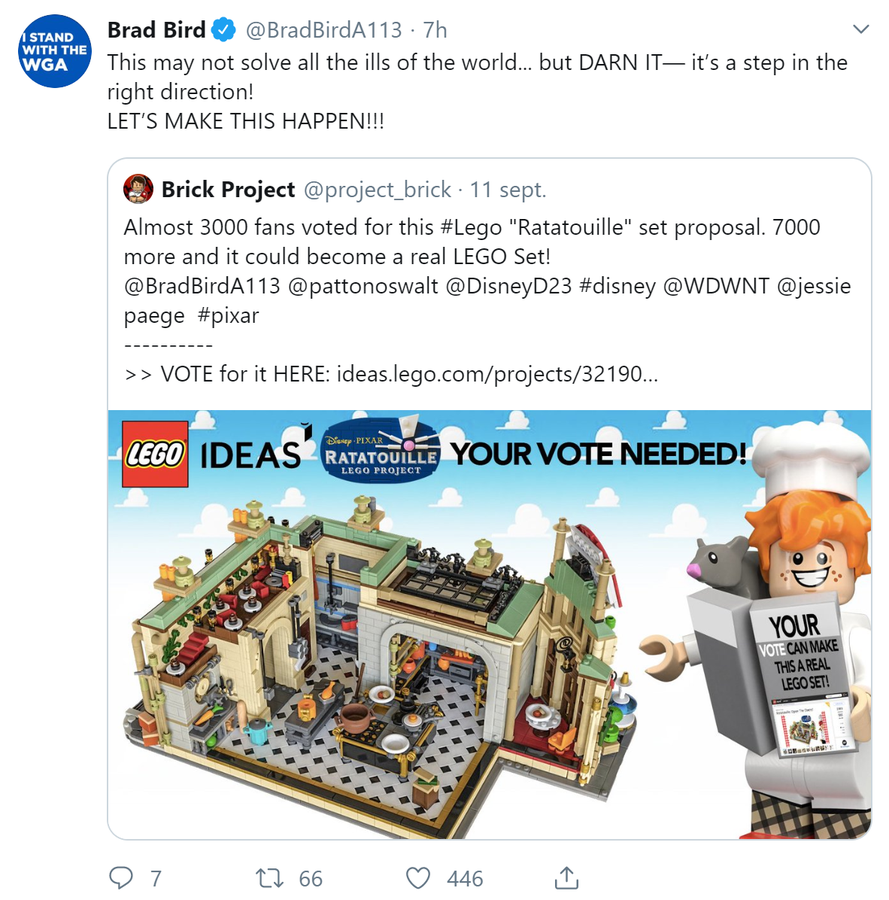
Task: Click the LEGO logo in the image
Action: (x=155, y=454)
